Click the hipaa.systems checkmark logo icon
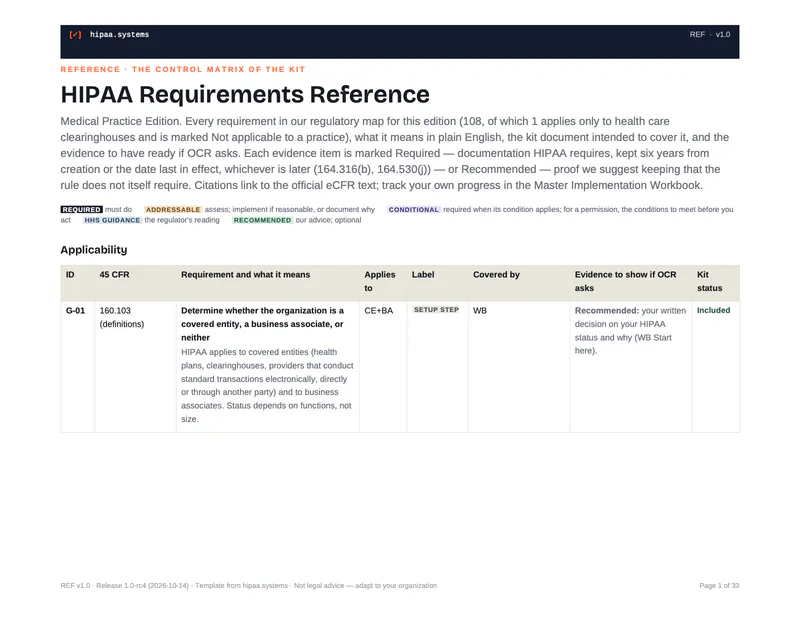Viewport: 800px width, 618px height. pyautogui.click(x=75, y=35)
